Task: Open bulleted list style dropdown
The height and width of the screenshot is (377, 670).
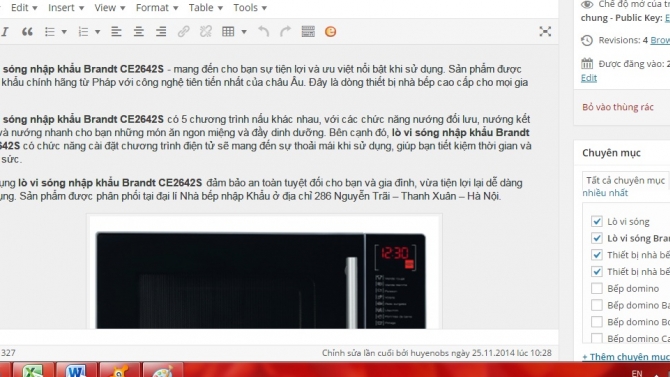Action: point(64,32)
